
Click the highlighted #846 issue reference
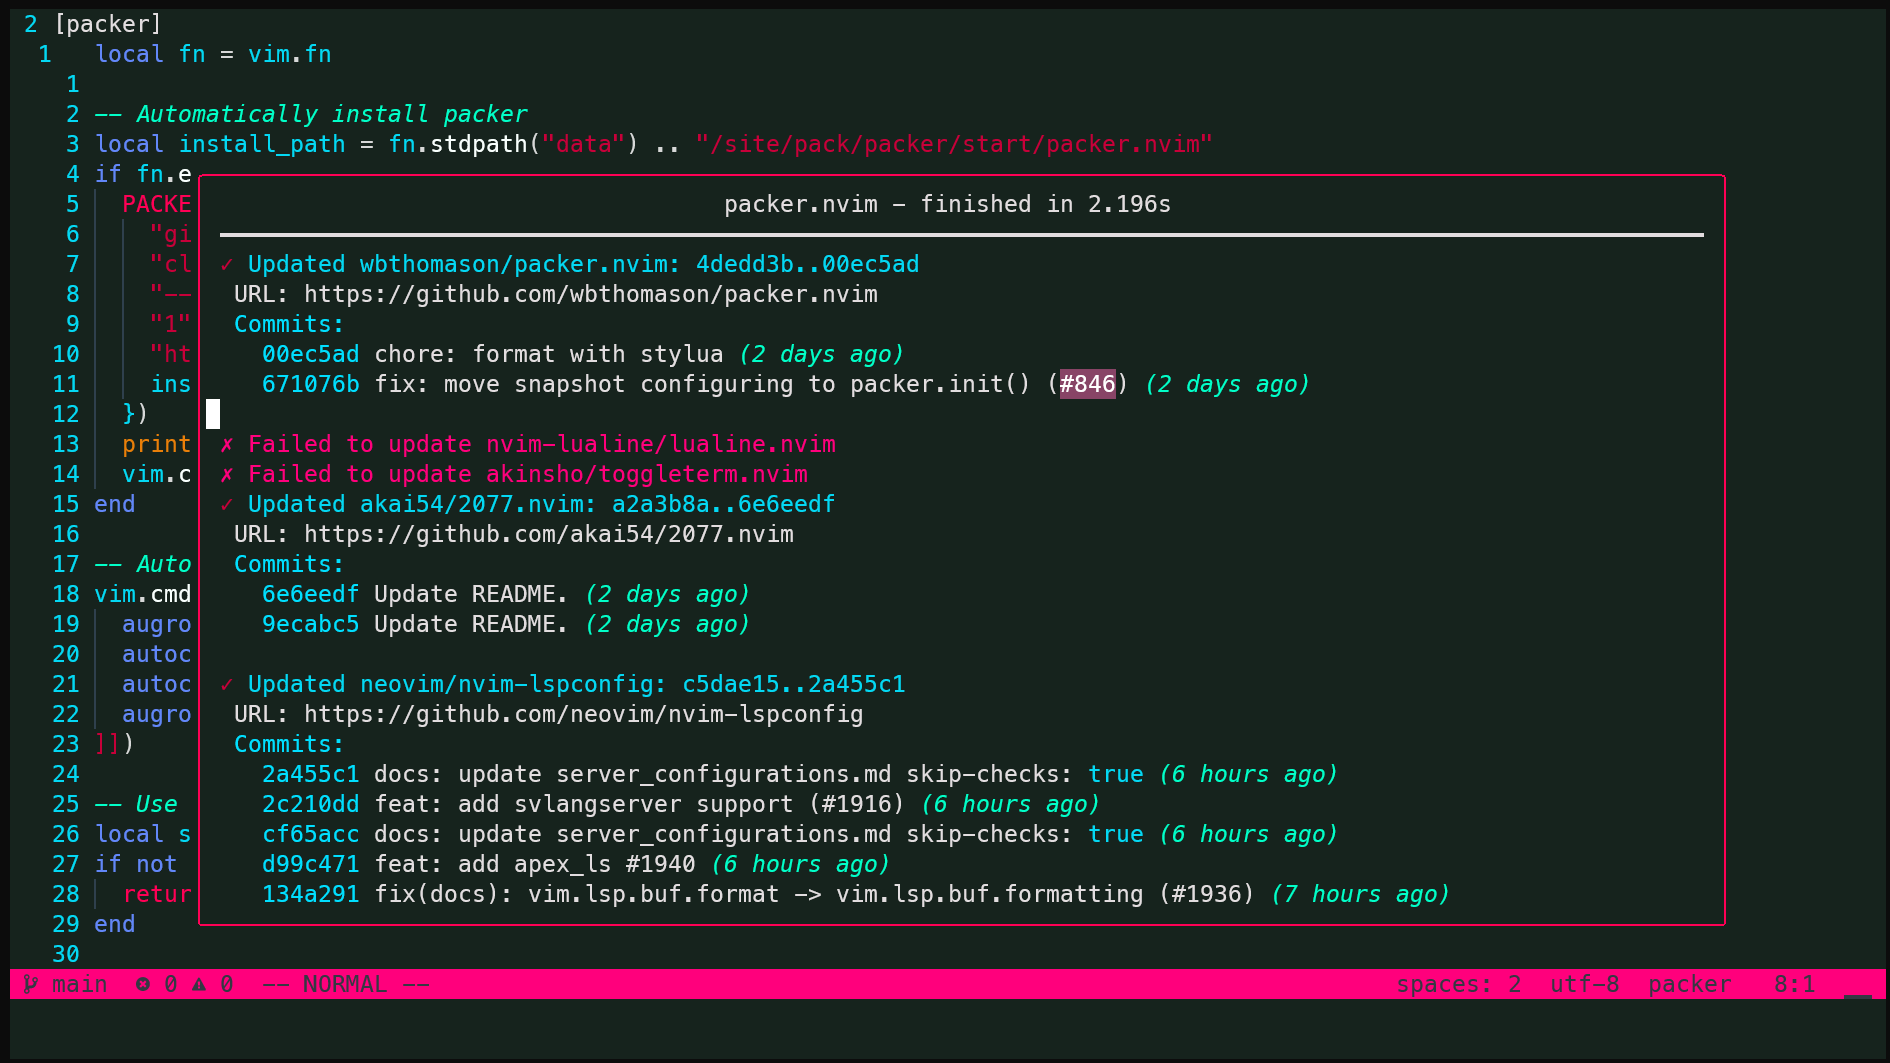pyautogui.click(x=1088, y=384)
